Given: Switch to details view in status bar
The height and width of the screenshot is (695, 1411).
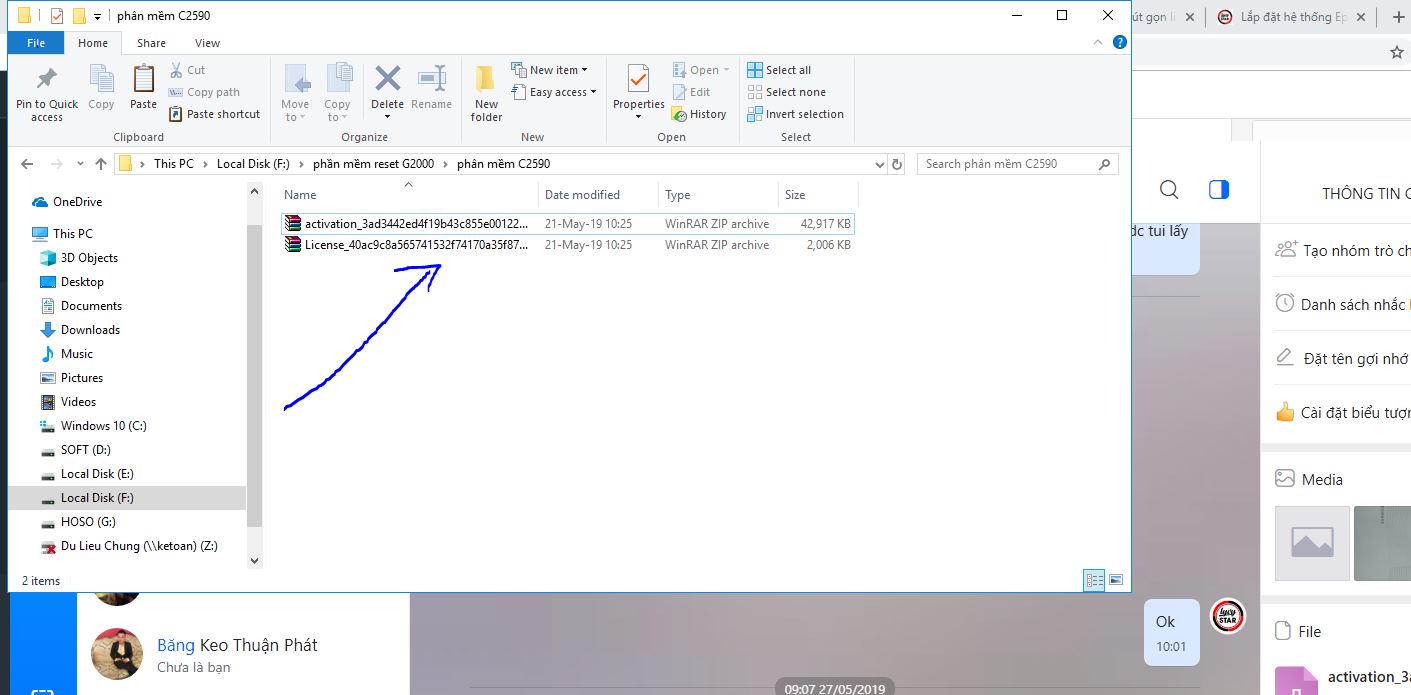Looking at the screenshot, I should 1094,580.
